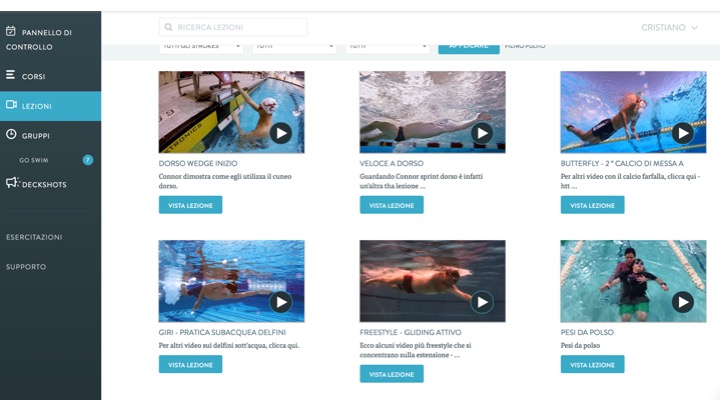
Task: Click Vista Lezione under Giri Pratica Subacquea
Action: pyautogui.click(x=191, y=364)
